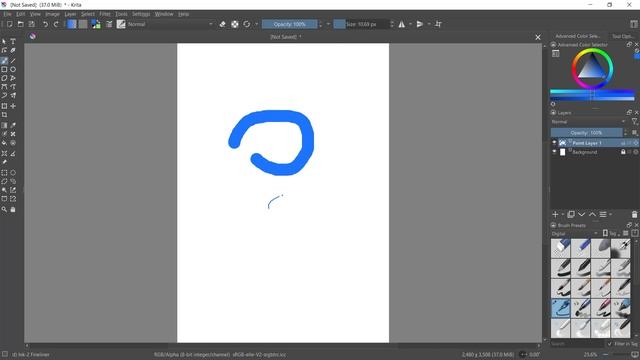Select the Gradient tool
This screenshot has width=640, height=360.
coord(4,125)
